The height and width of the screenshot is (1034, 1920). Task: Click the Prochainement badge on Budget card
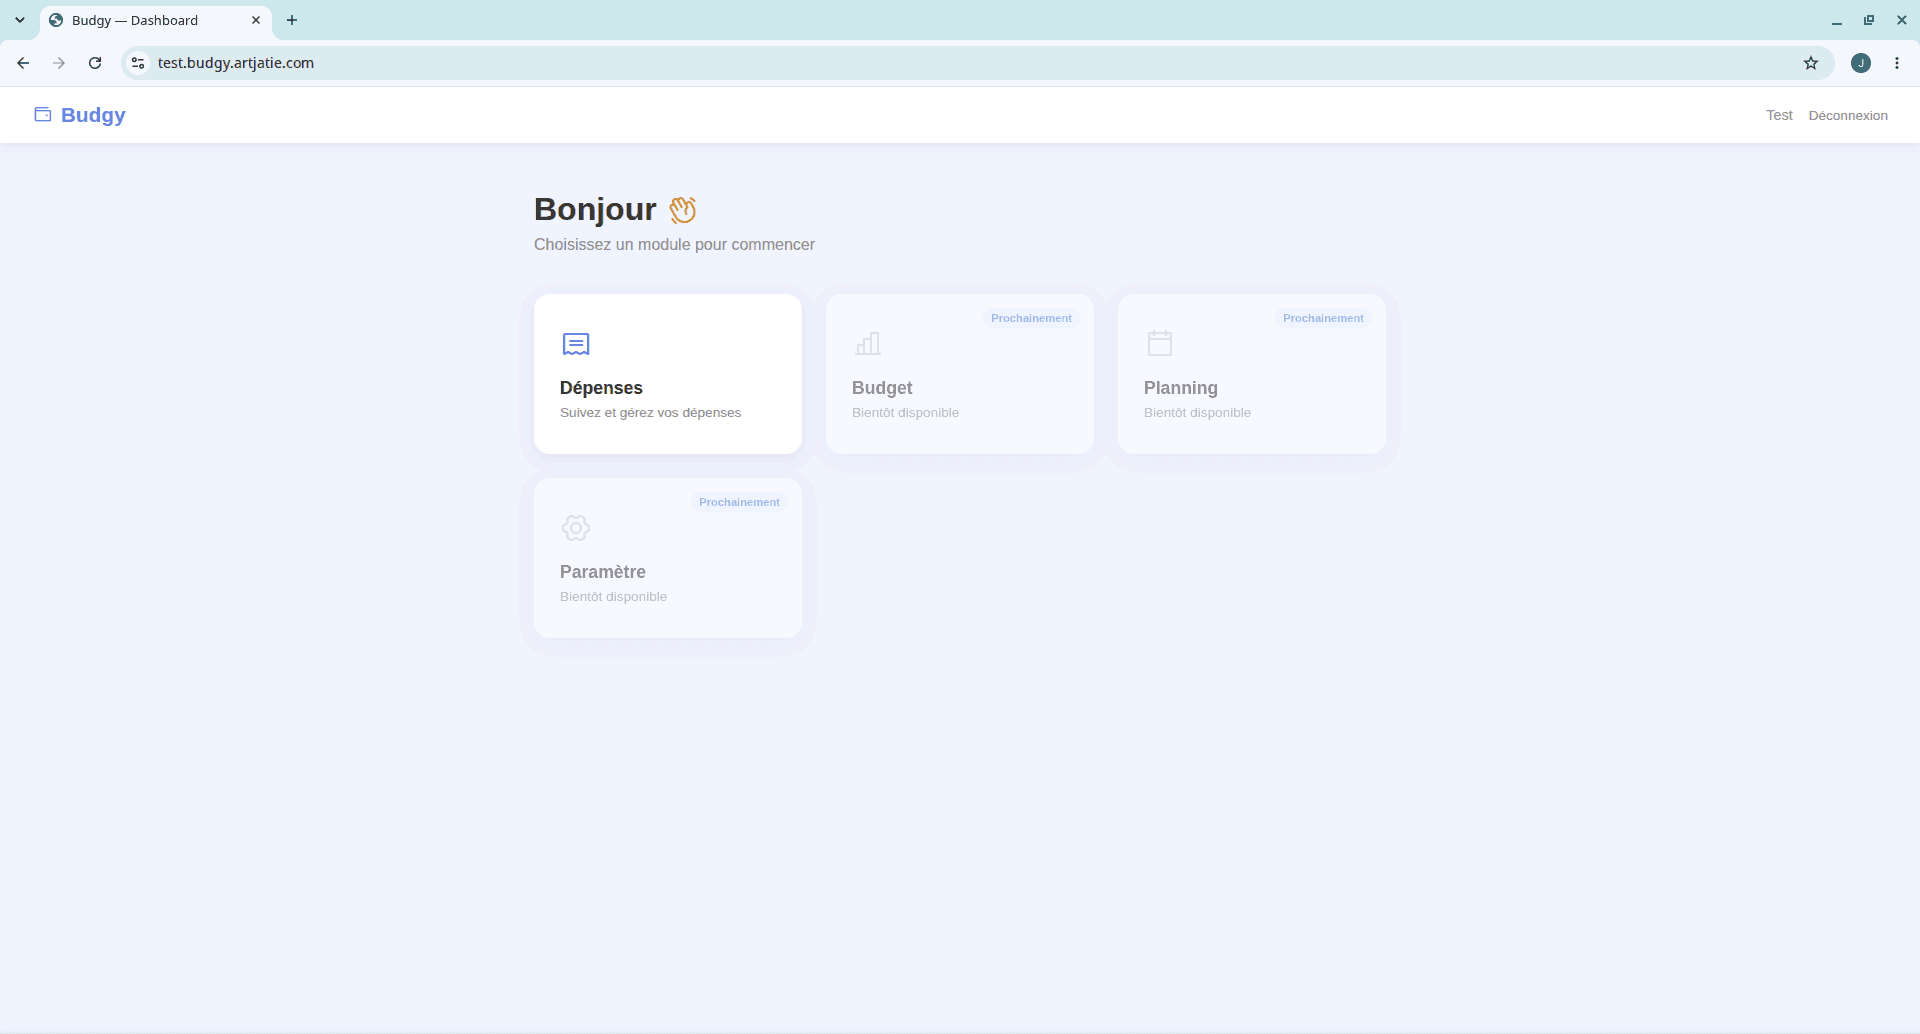[1031, 318]
